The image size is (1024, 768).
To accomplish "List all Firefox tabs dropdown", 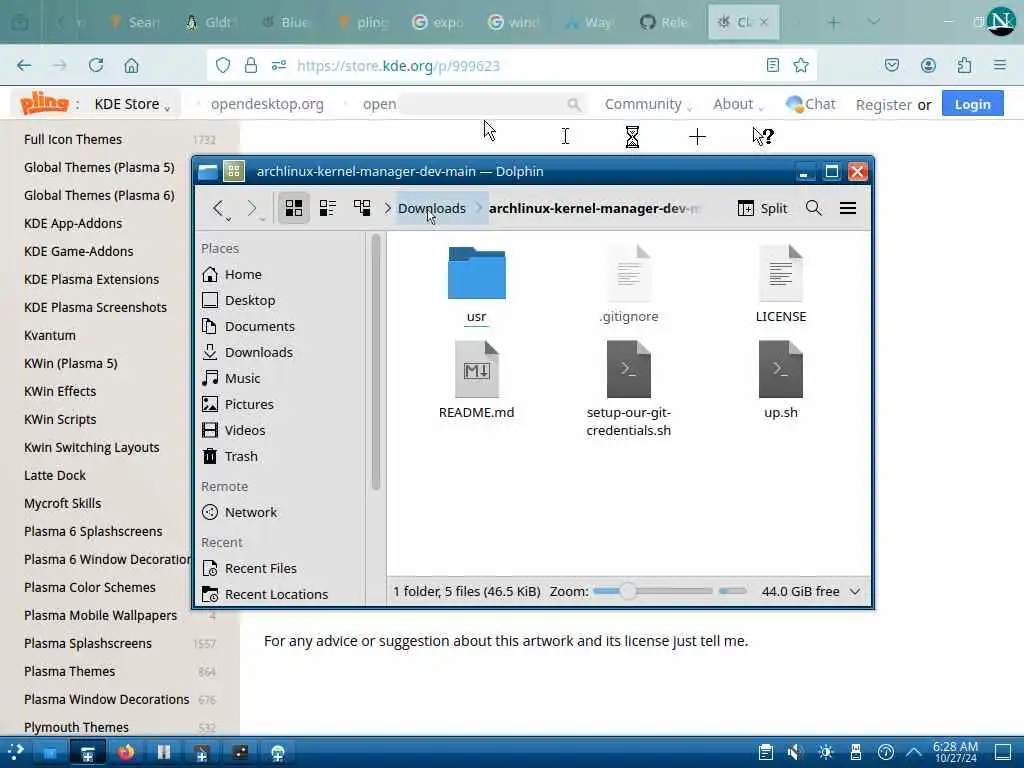I will (873, 22).
